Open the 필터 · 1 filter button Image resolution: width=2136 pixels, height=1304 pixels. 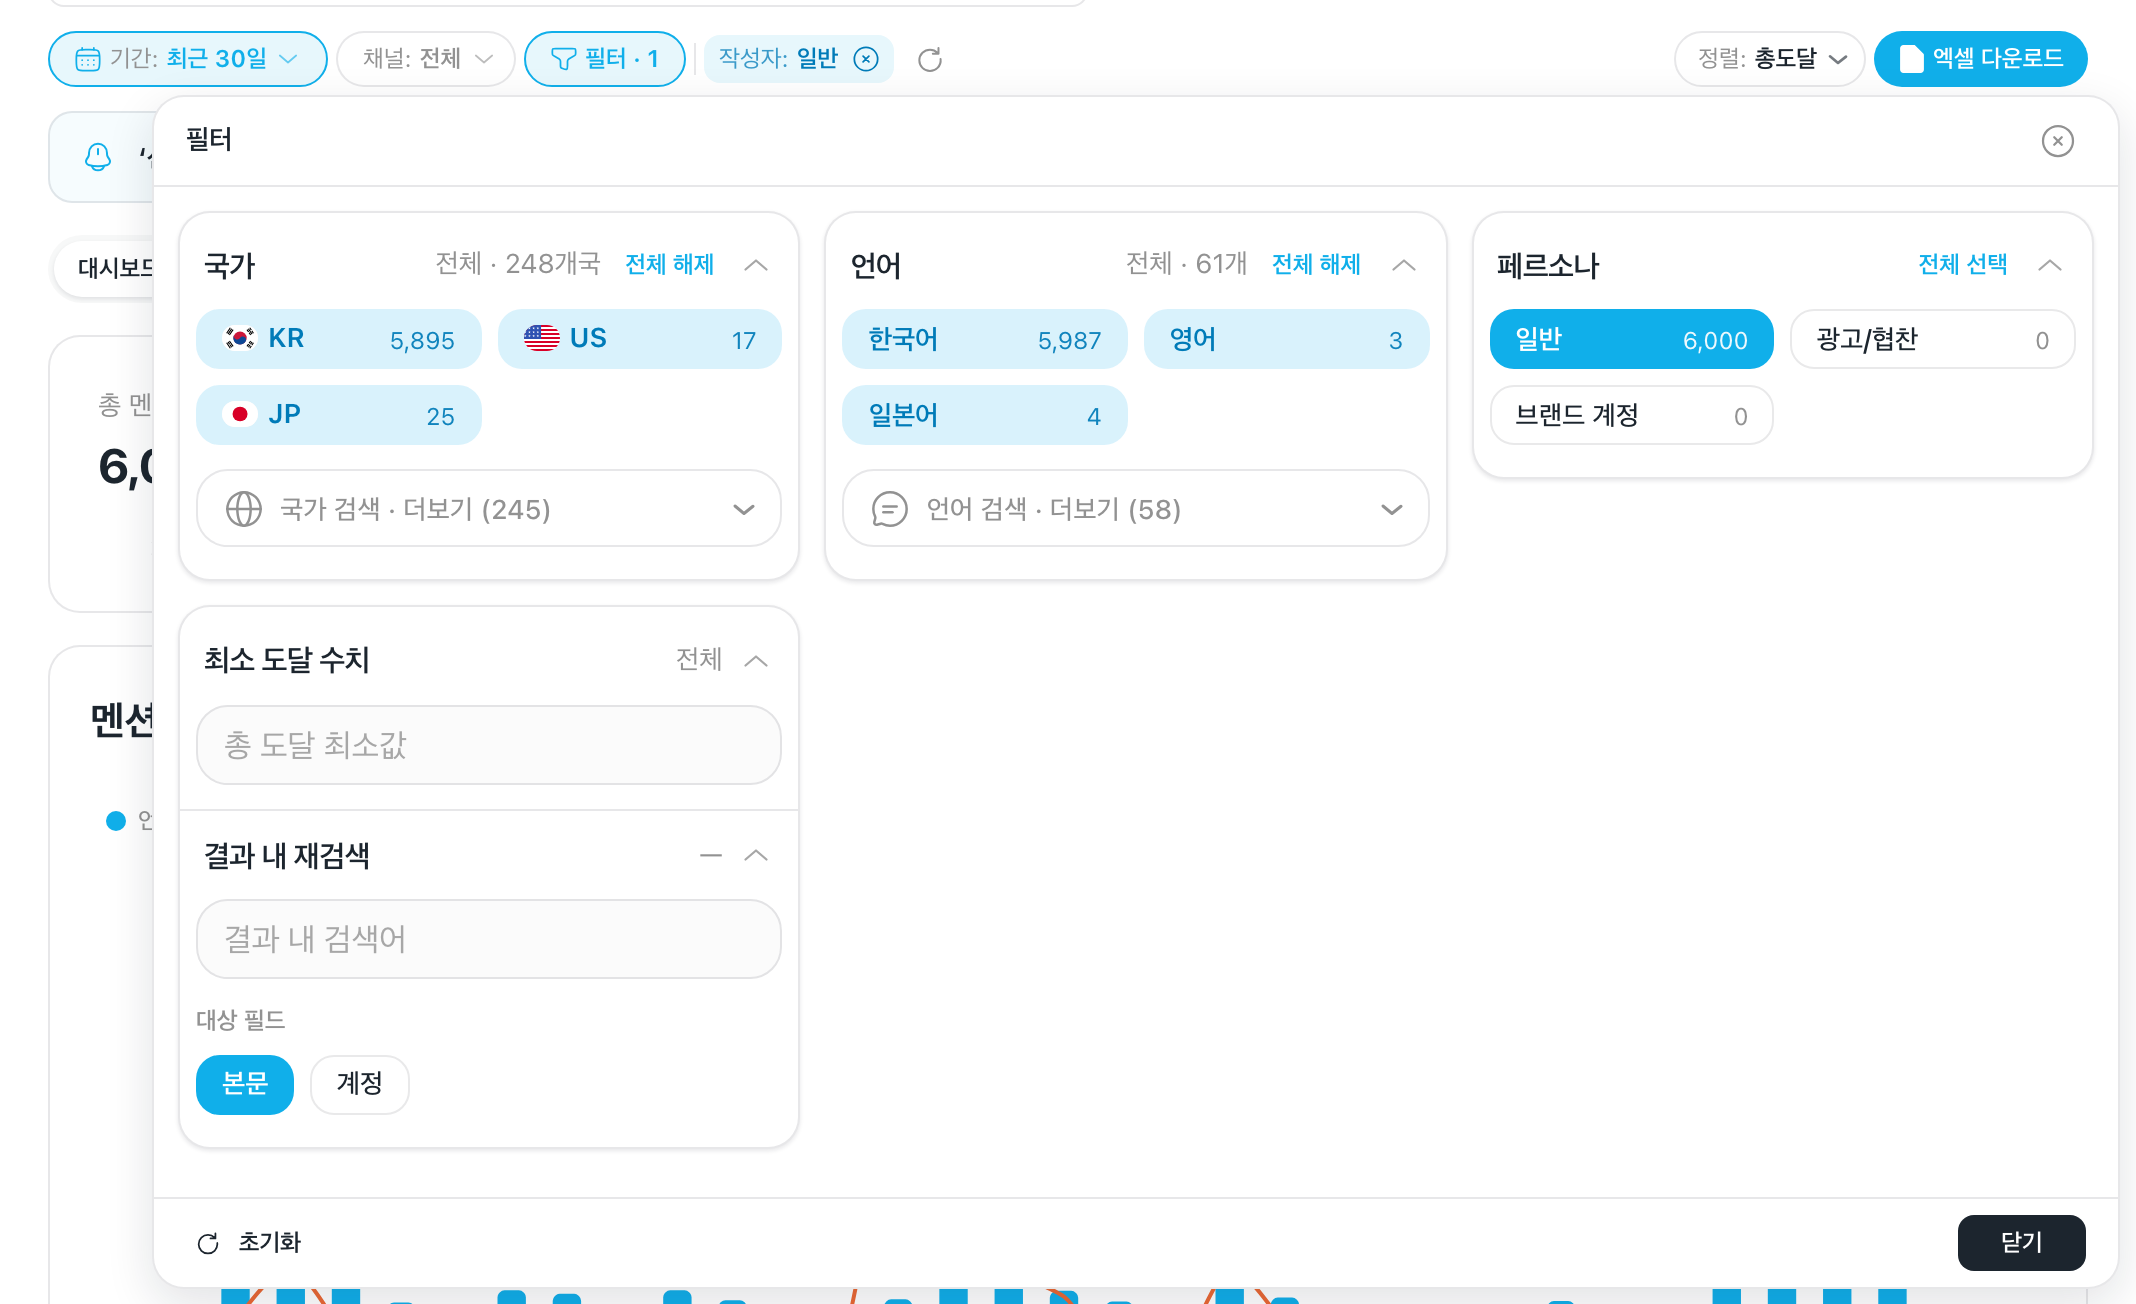pos(605,59)
